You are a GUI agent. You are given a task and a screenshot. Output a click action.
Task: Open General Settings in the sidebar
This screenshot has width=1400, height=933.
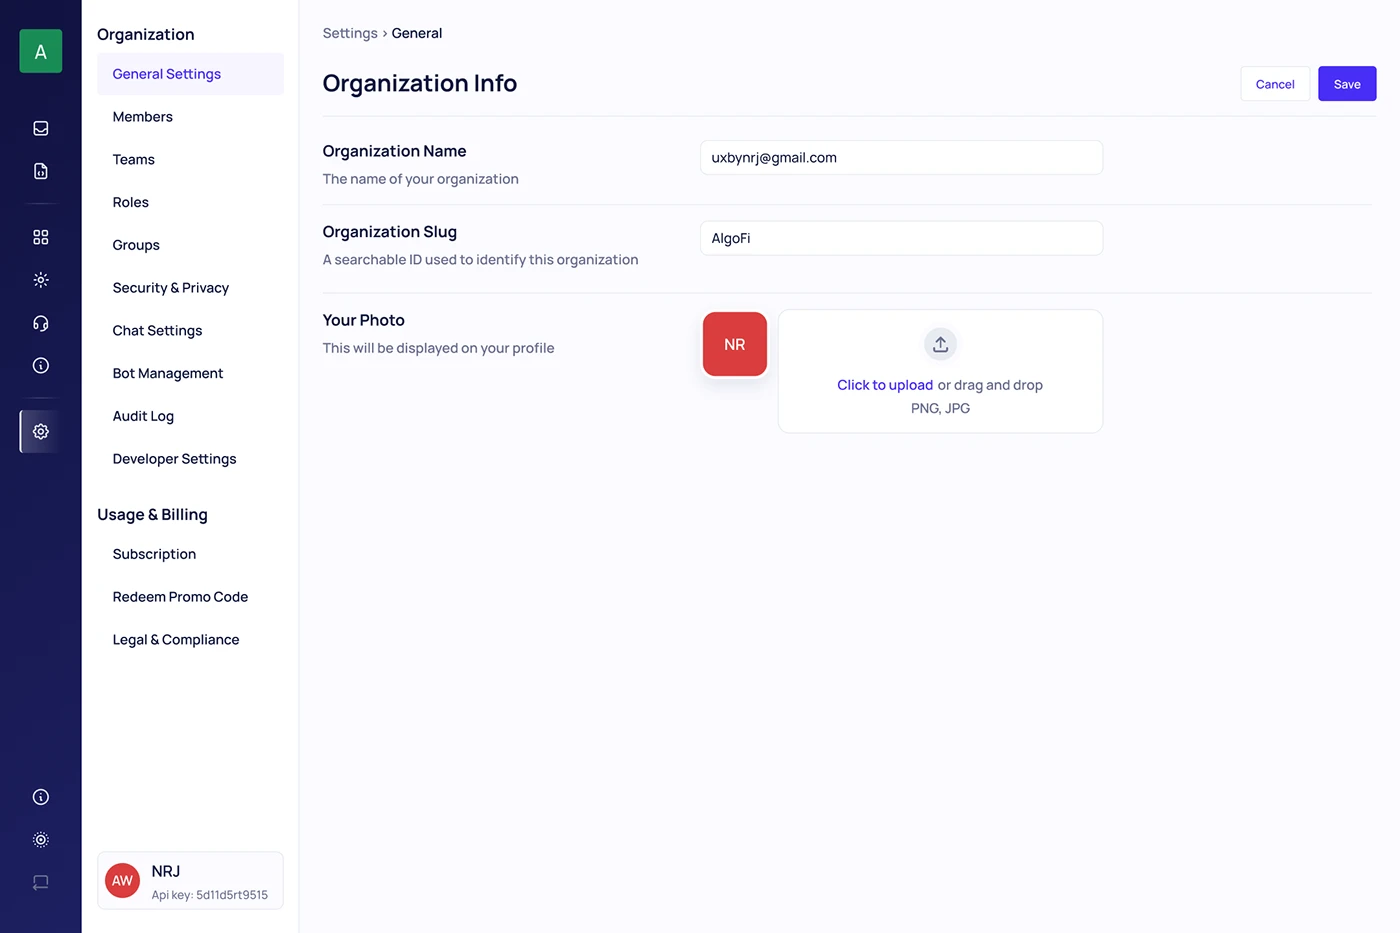(190, 74)
